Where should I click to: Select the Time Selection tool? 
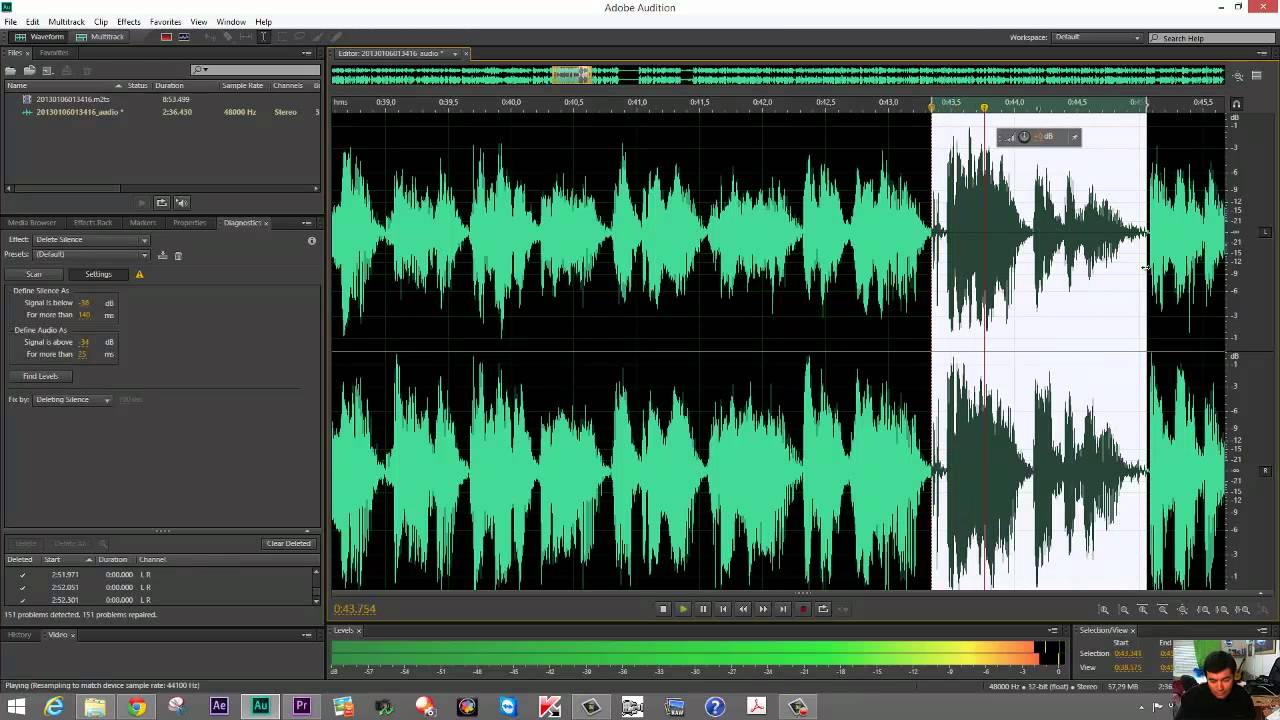pyautogui.click(x=263, y=37)
